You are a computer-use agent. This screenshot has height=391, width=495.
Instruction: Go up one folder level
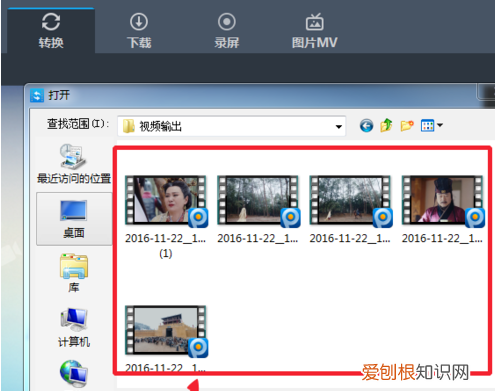[386, 125]
